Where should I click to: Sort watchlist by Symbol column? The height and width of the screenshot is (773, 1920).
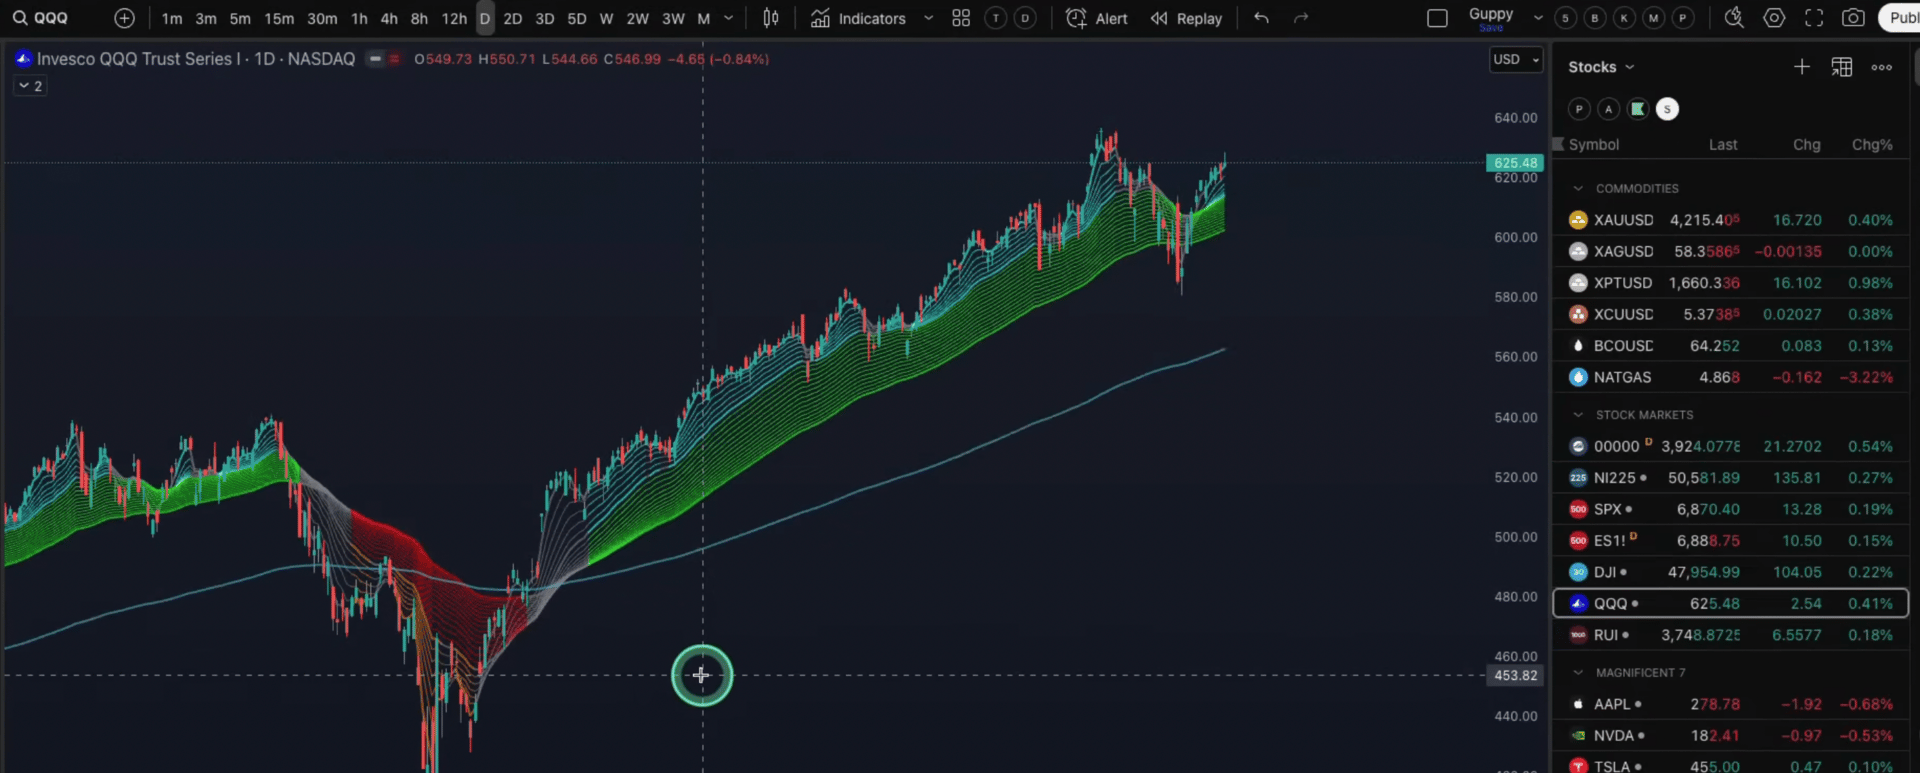click(x=1593, y=145)
